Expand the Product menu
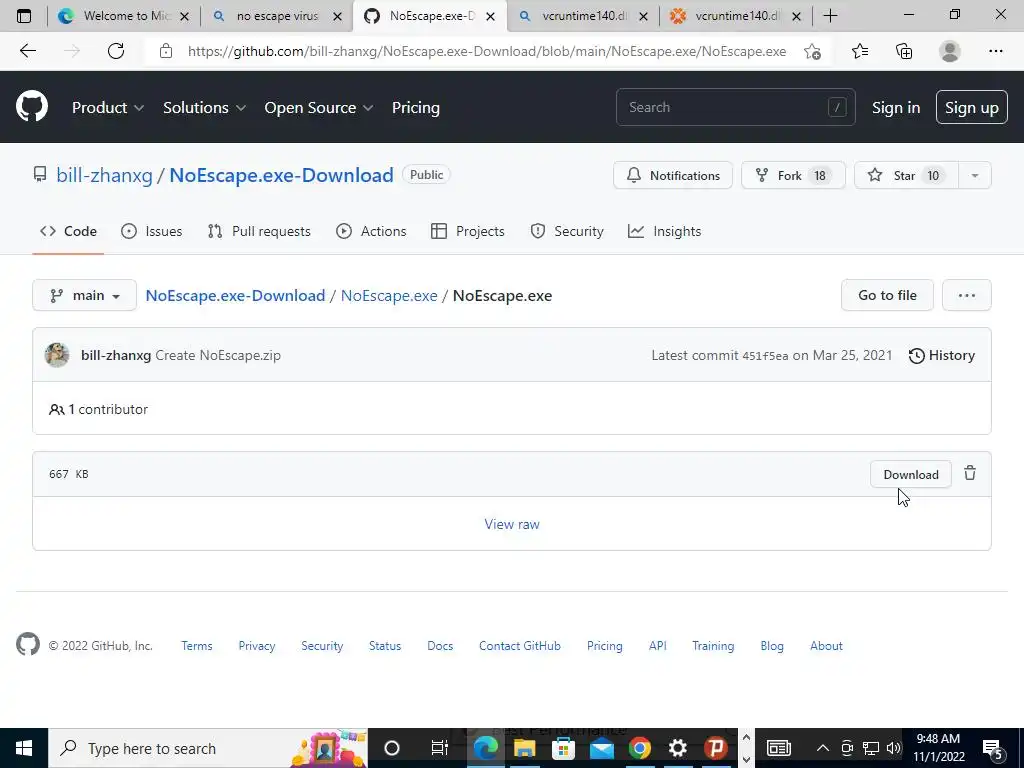Screen dimensions: 1024x768 click(108, 107)
